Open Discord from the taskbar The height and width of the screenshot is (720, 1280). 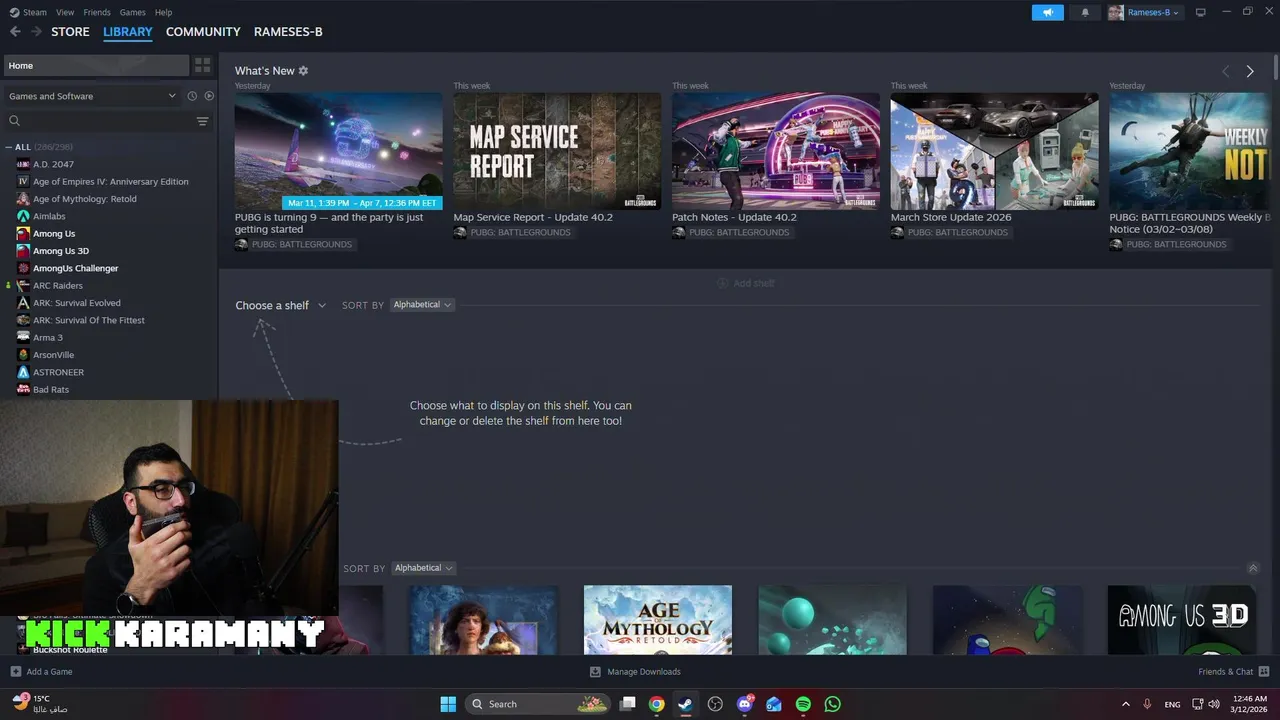(745, 704)
